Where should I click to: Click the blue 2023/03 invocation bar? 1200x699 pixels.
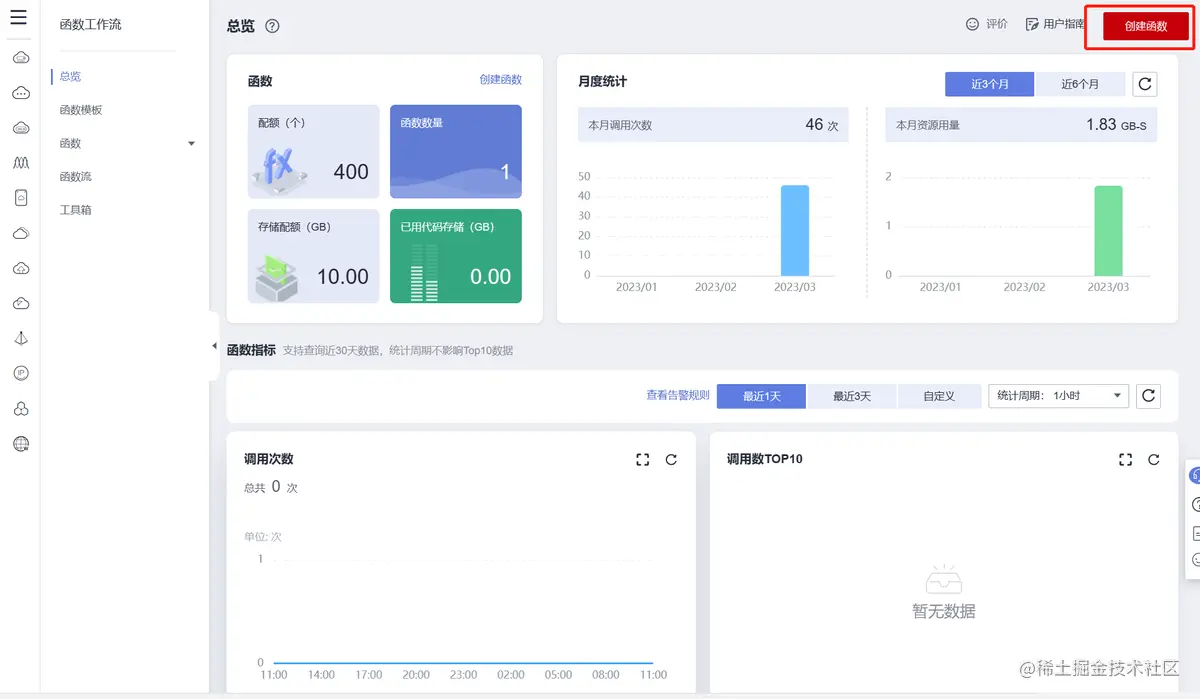tap(794, 230)
